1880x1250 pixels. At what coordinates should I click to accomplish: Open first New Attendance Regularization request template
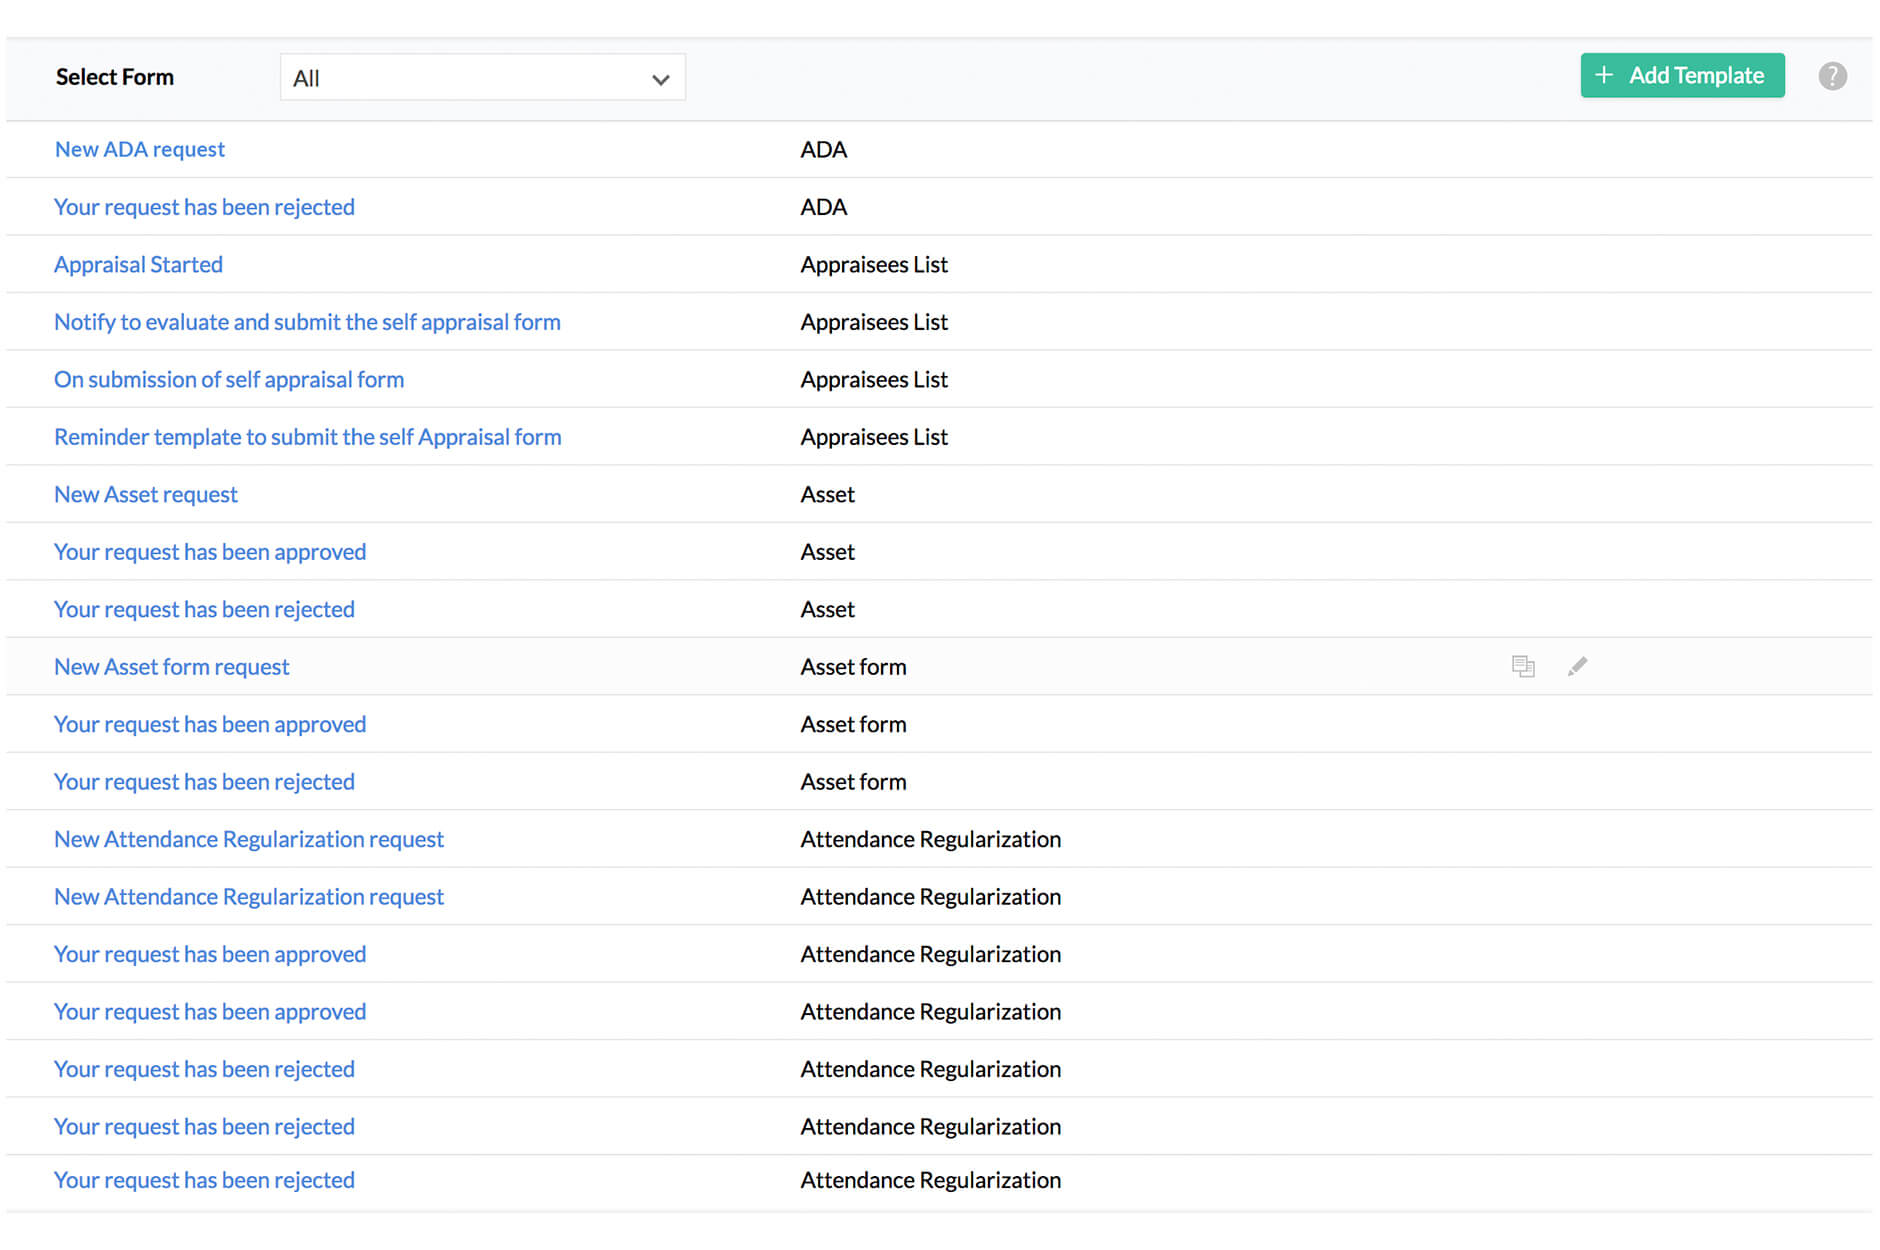pos(249,839)
